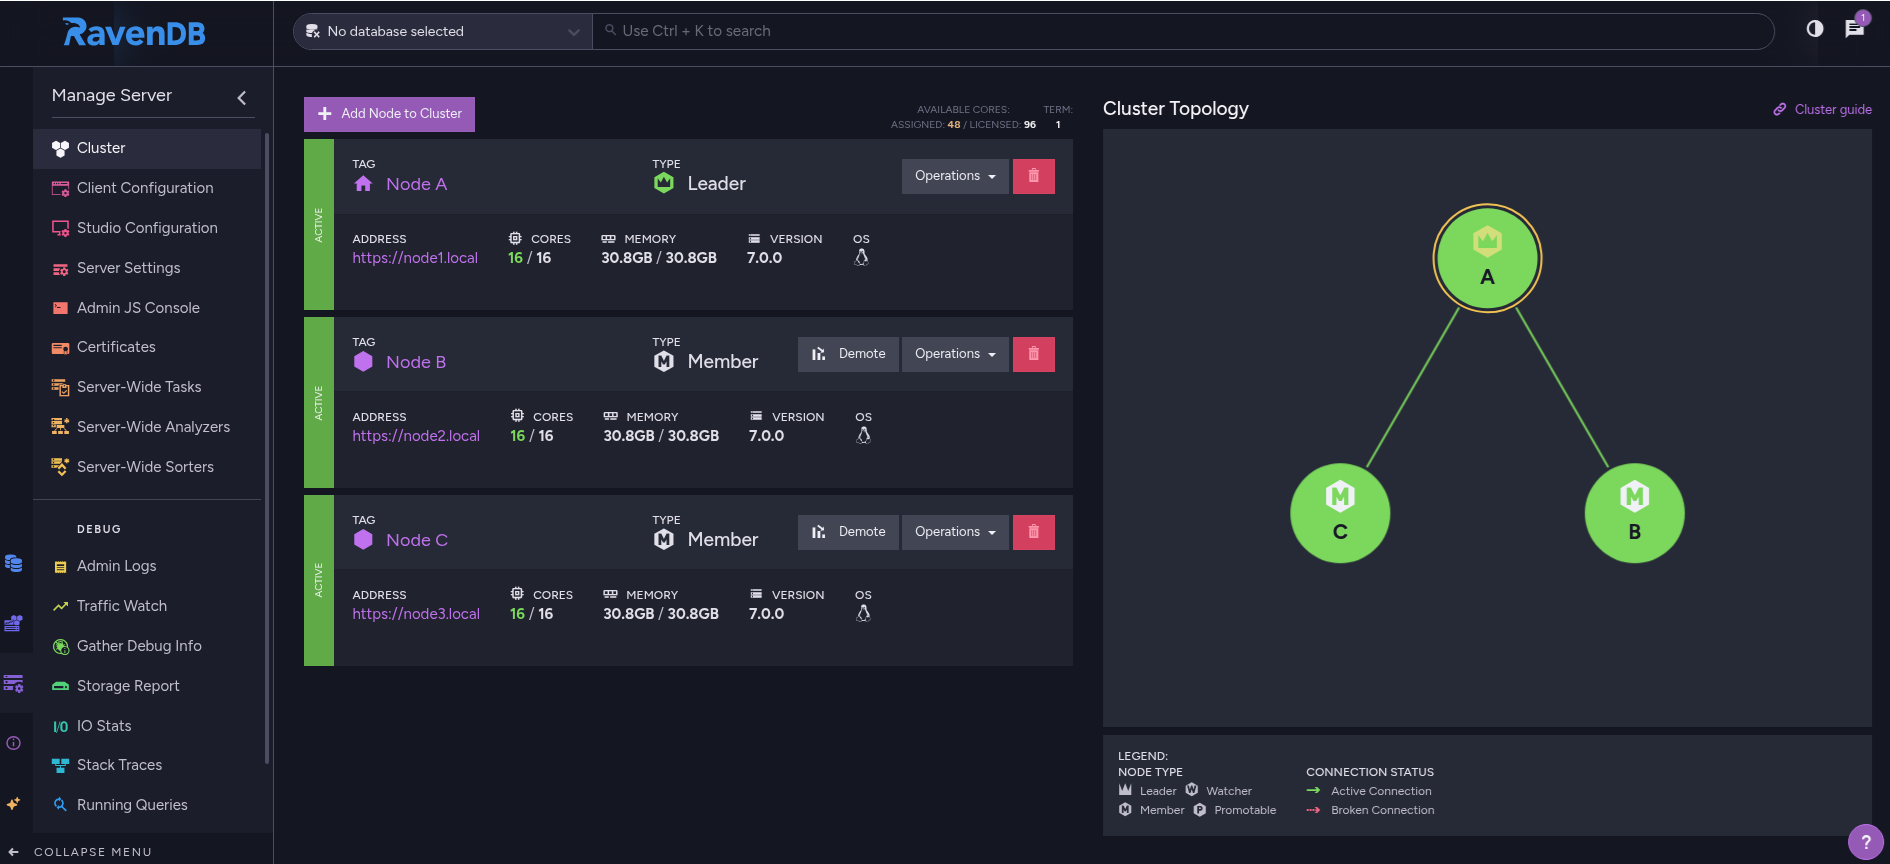Open Traffic Watch menu item

coord(147,606)
